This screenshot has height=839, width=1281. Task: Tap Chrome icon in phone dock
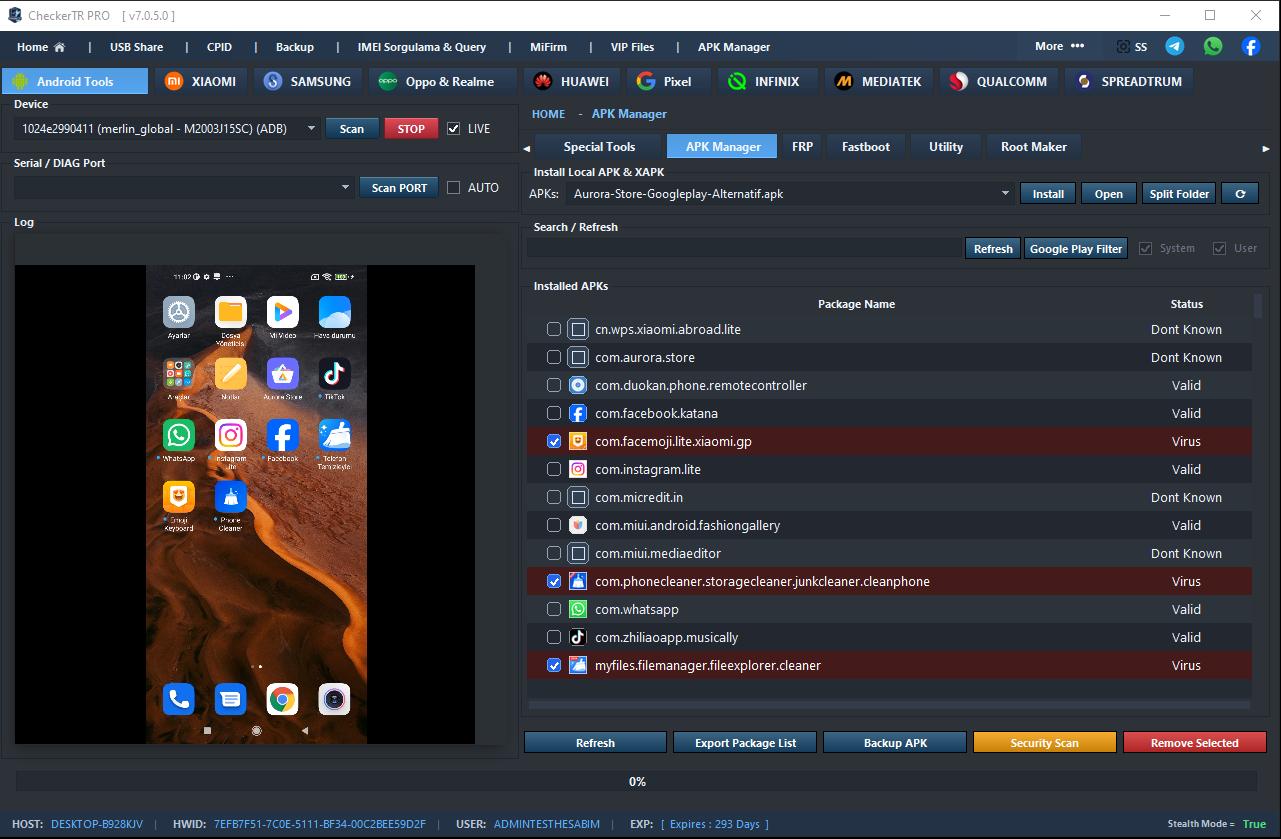coord(282,700)
